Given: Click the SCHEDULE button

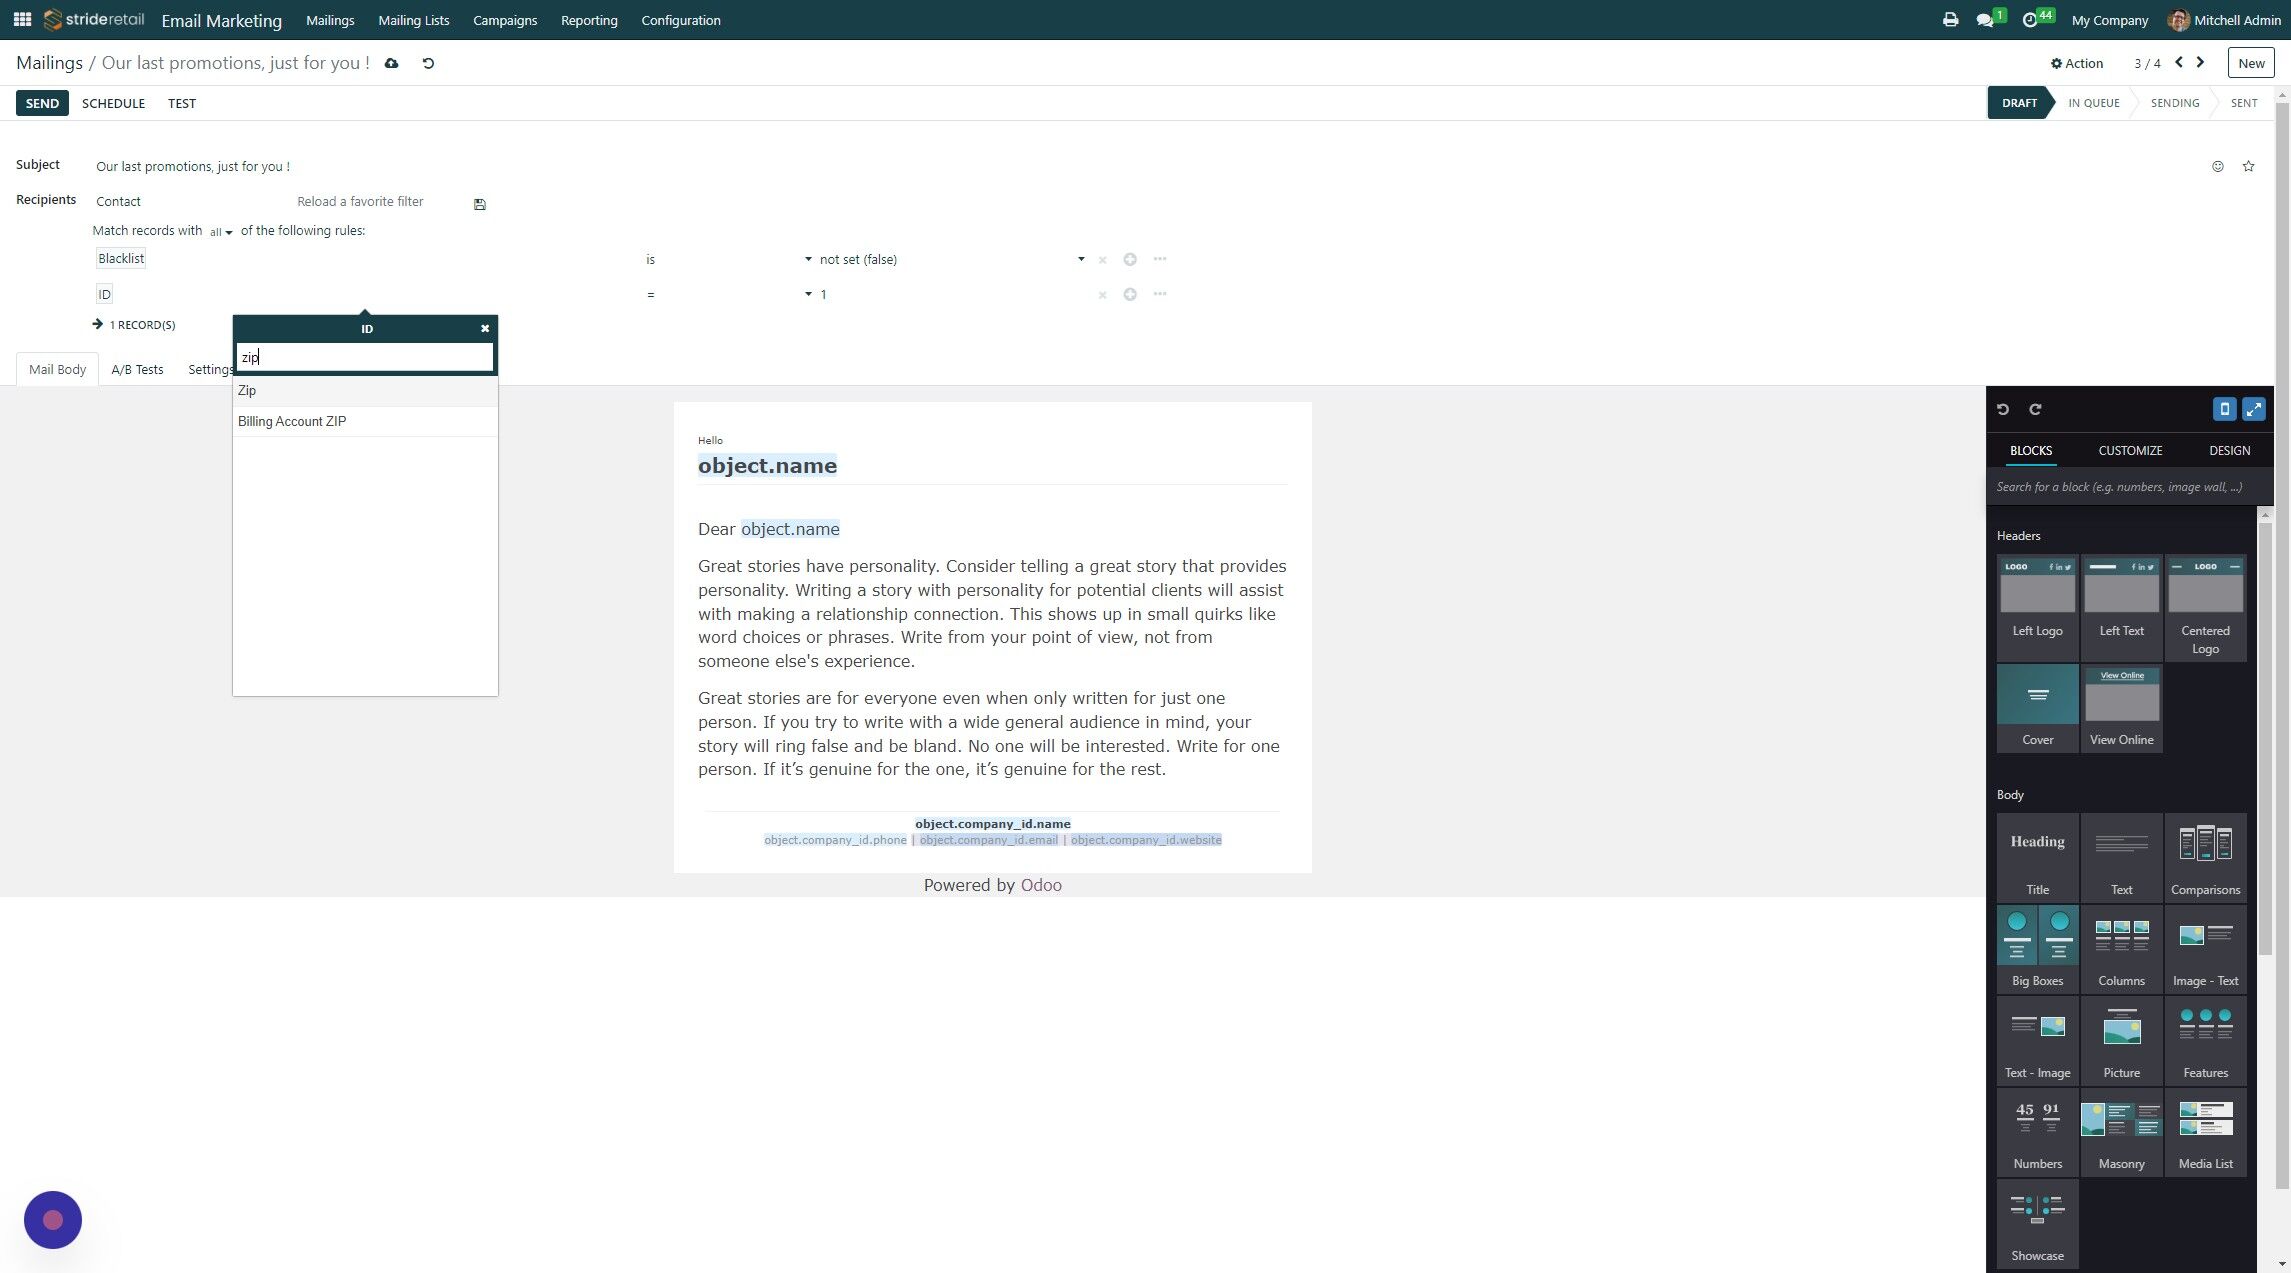Looking at the screenshot, I should [113, 103].
